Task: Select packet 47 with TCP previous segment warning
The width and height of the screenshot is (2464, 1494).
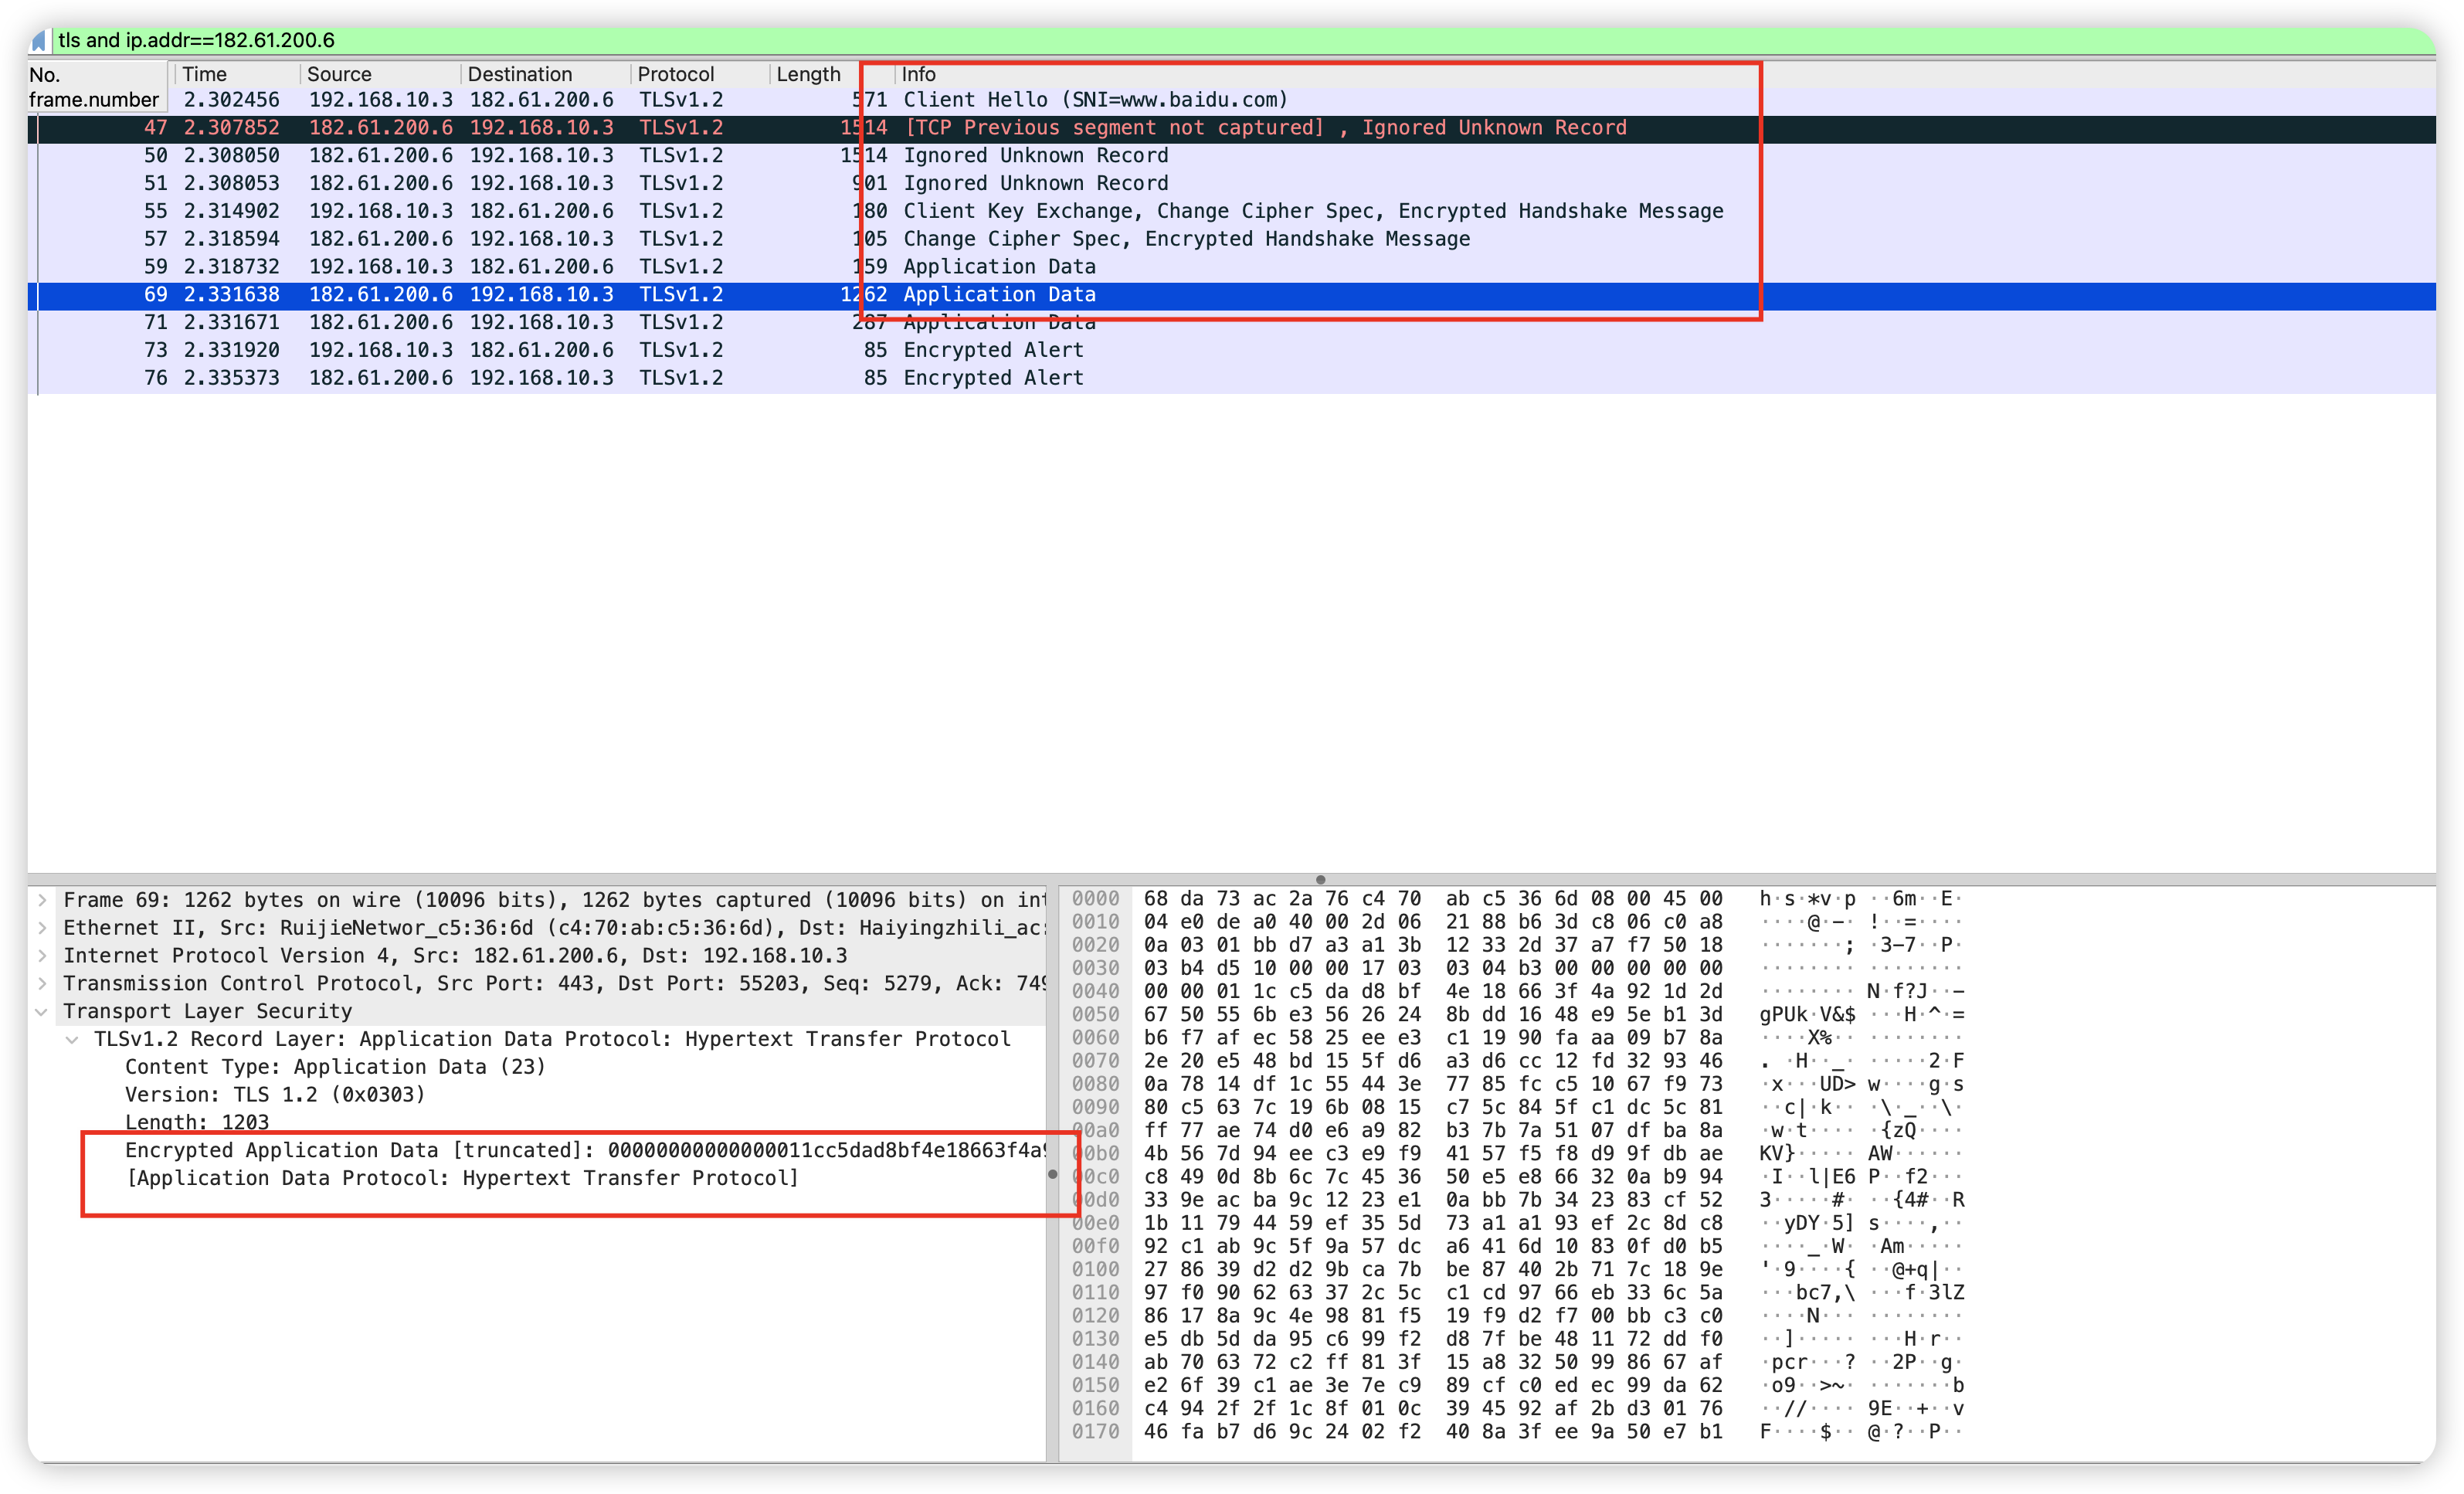Action: coord(1264,128)
